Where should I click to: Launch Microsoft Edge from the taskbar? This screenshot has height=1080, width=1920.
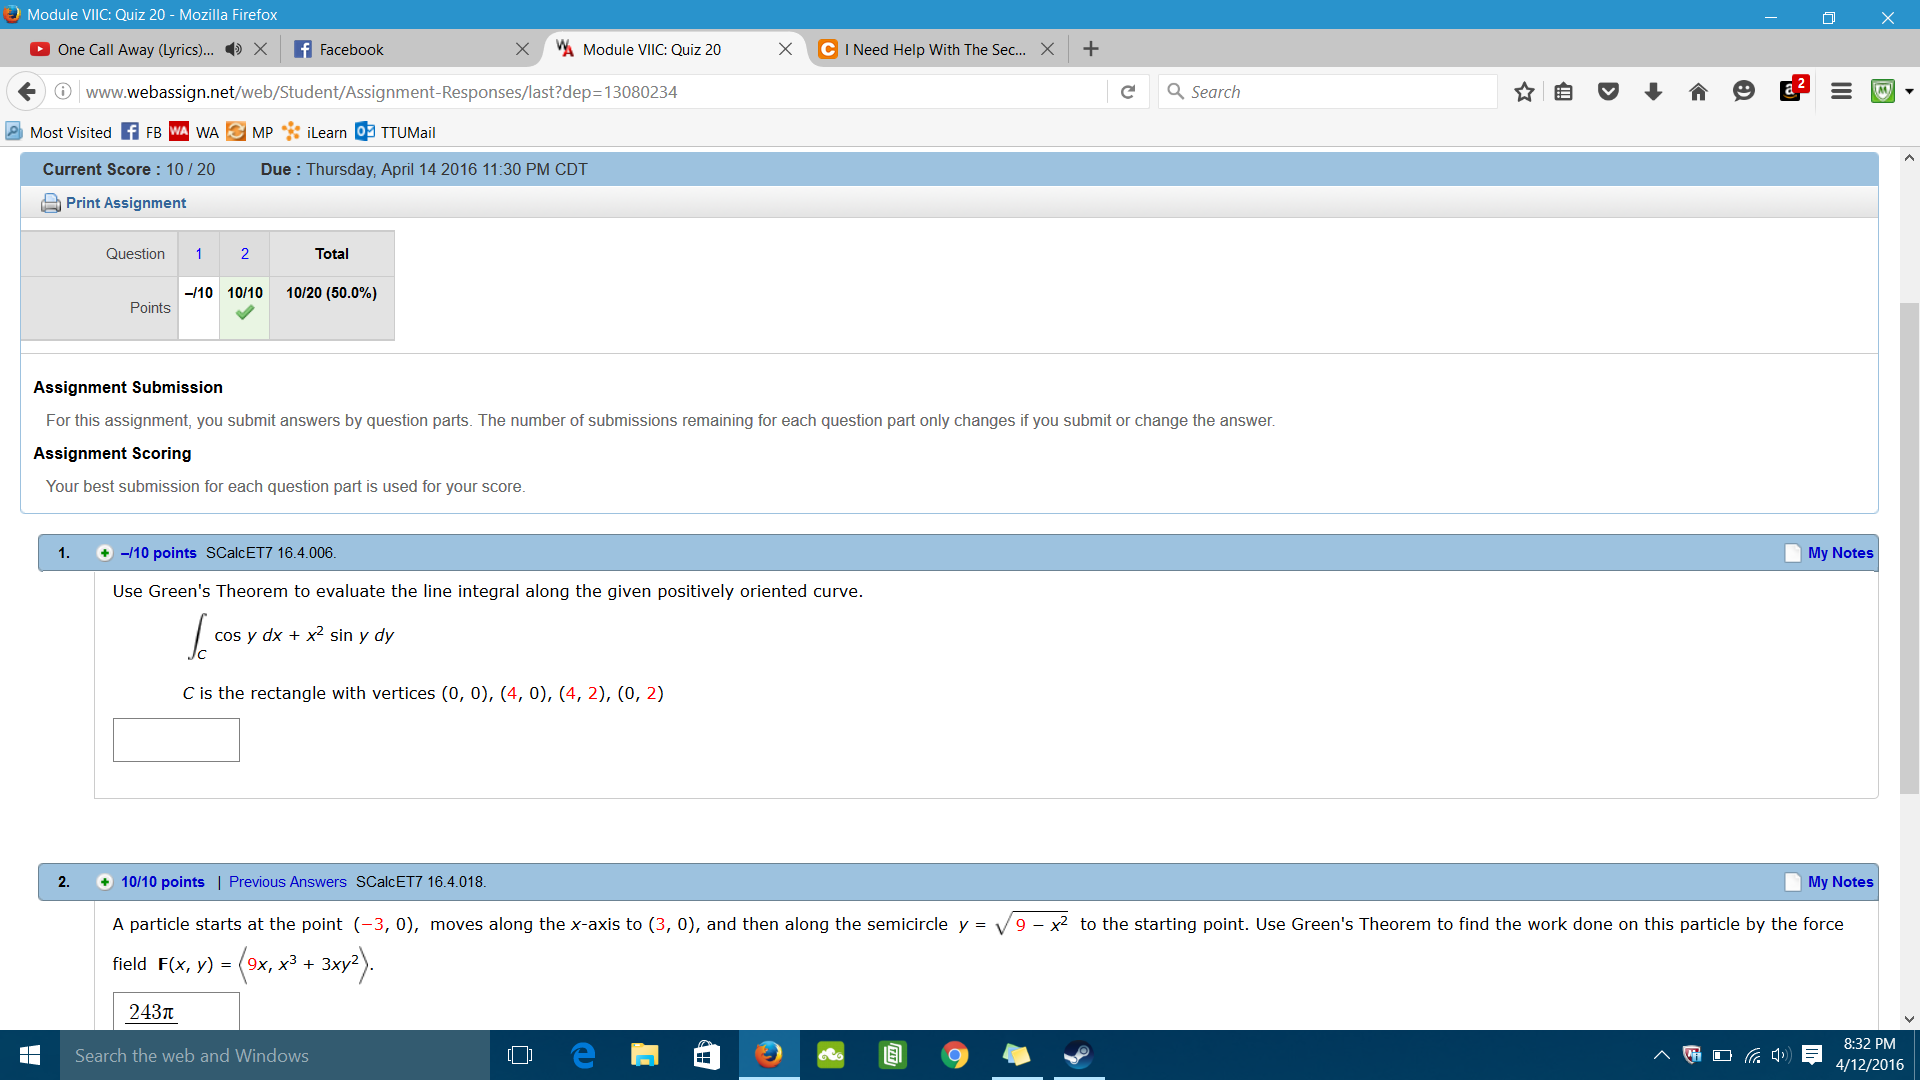click(x=583, y=1055)
